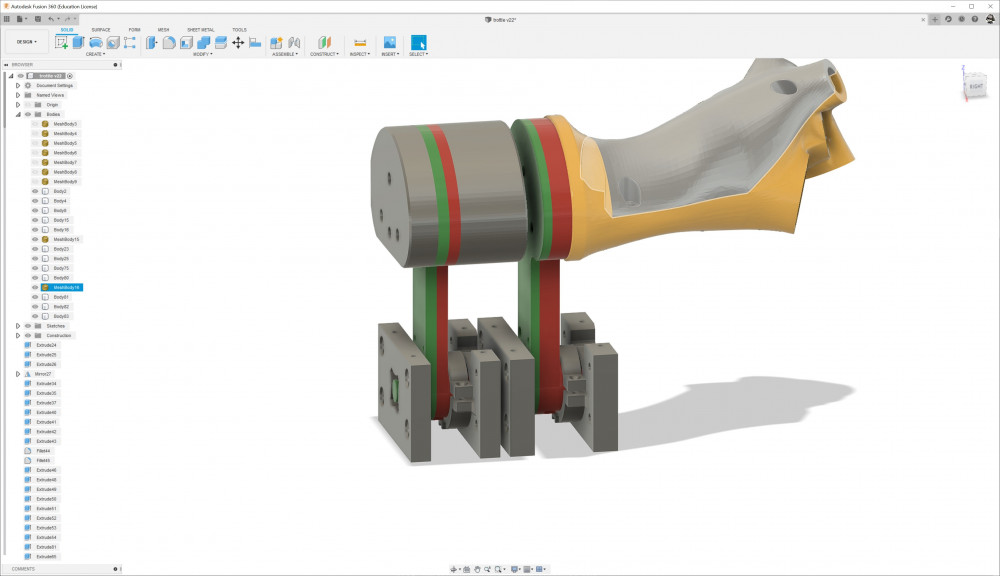Select the Move/Copy tool
The width and height of the screenshot is (1000, 576).
(x=238, y=42)
